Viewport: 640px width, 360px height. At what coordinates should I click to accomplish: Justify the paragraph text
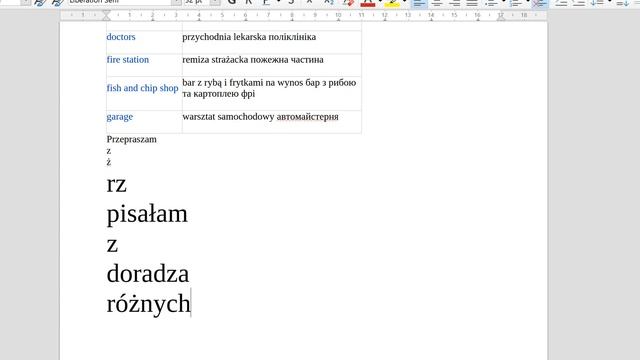(x=472, y=3)
